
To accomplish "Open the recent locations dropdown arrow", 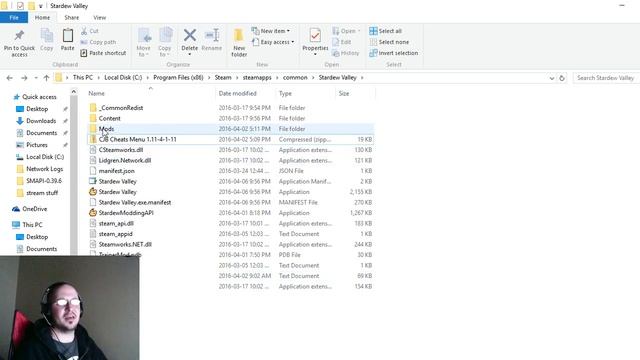I will 36,78.
